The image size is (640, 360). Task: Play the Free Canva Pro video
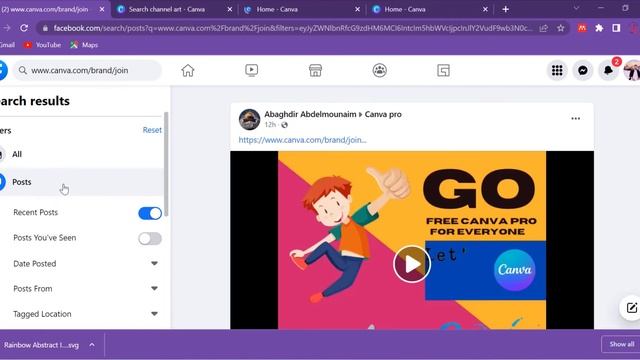pyautogui.click(x=412, y=264)
